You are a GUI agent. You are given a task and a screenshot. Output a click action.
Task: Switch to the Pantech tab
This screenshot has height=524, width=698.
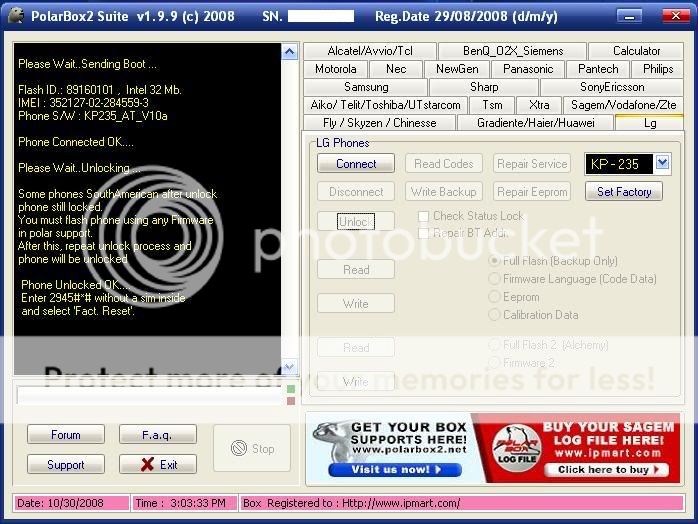click(x=598, y=69)
